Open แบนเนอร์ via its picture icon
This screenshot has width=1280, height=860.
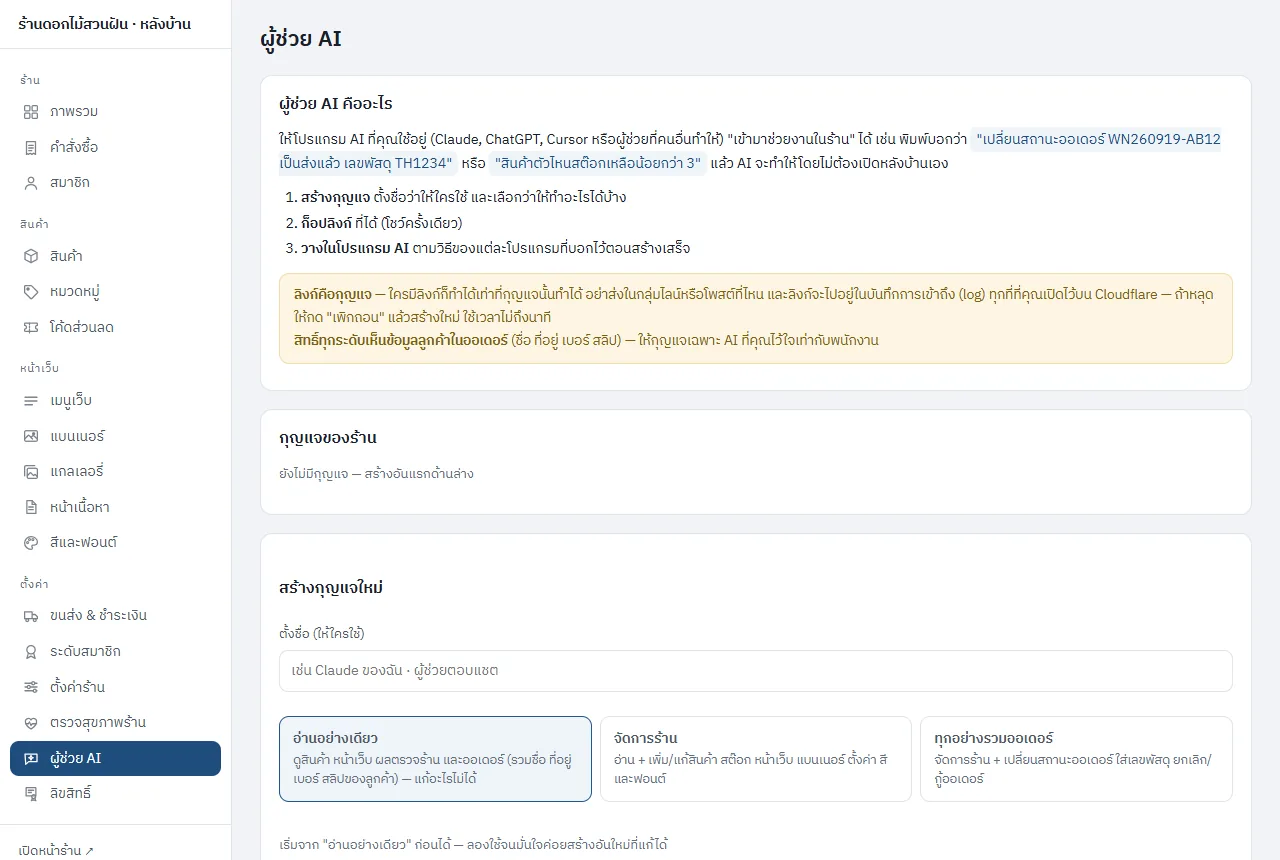tap(31, 436)
